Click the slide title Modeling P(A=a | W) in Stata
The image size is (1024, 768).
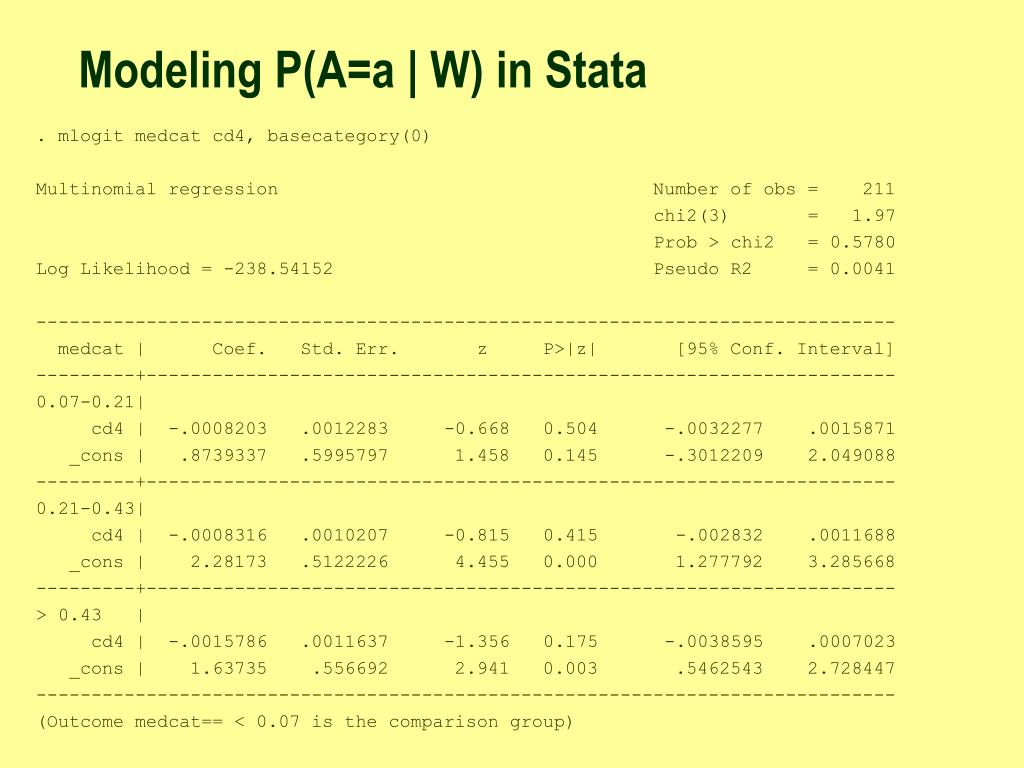362,71
